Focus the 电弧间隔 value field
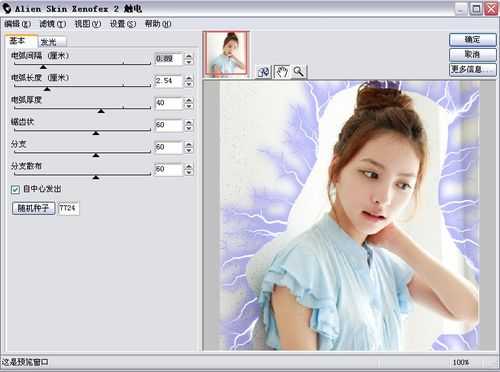The height and width of the screenshot is (372, 500). pos(169,59)
